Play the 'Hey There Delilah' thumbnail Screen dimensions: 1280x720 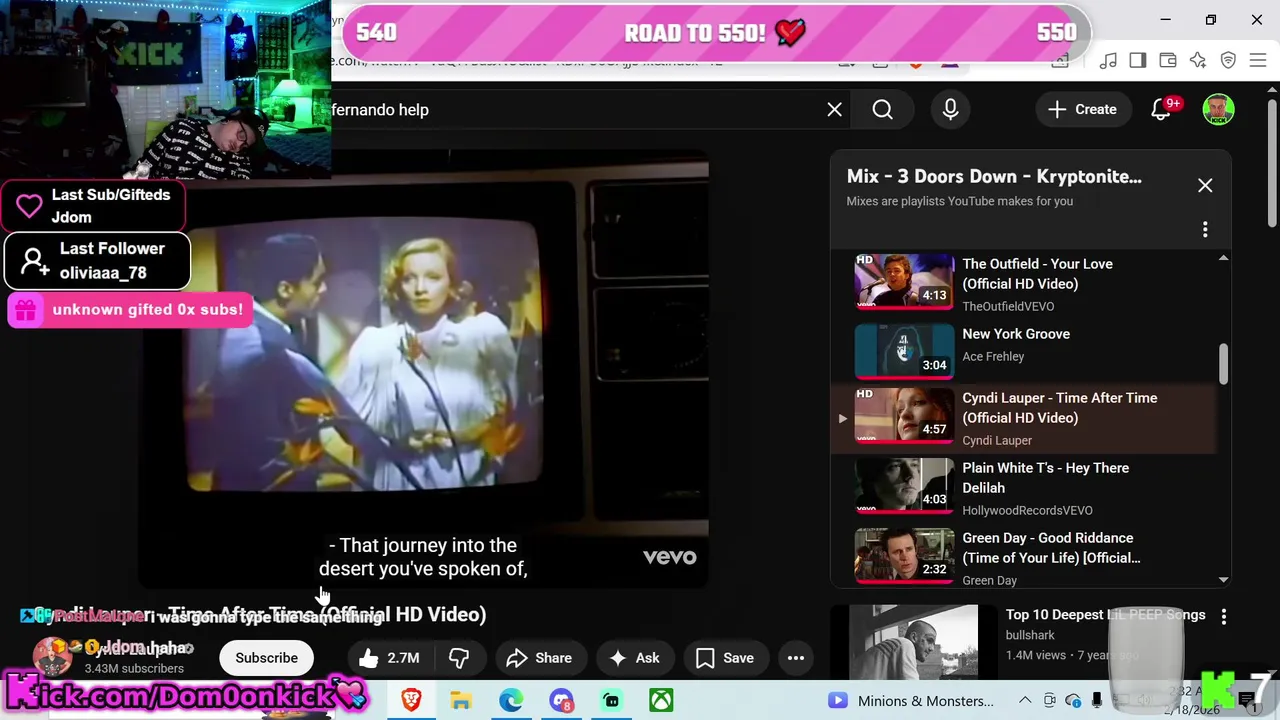point(904,485)
